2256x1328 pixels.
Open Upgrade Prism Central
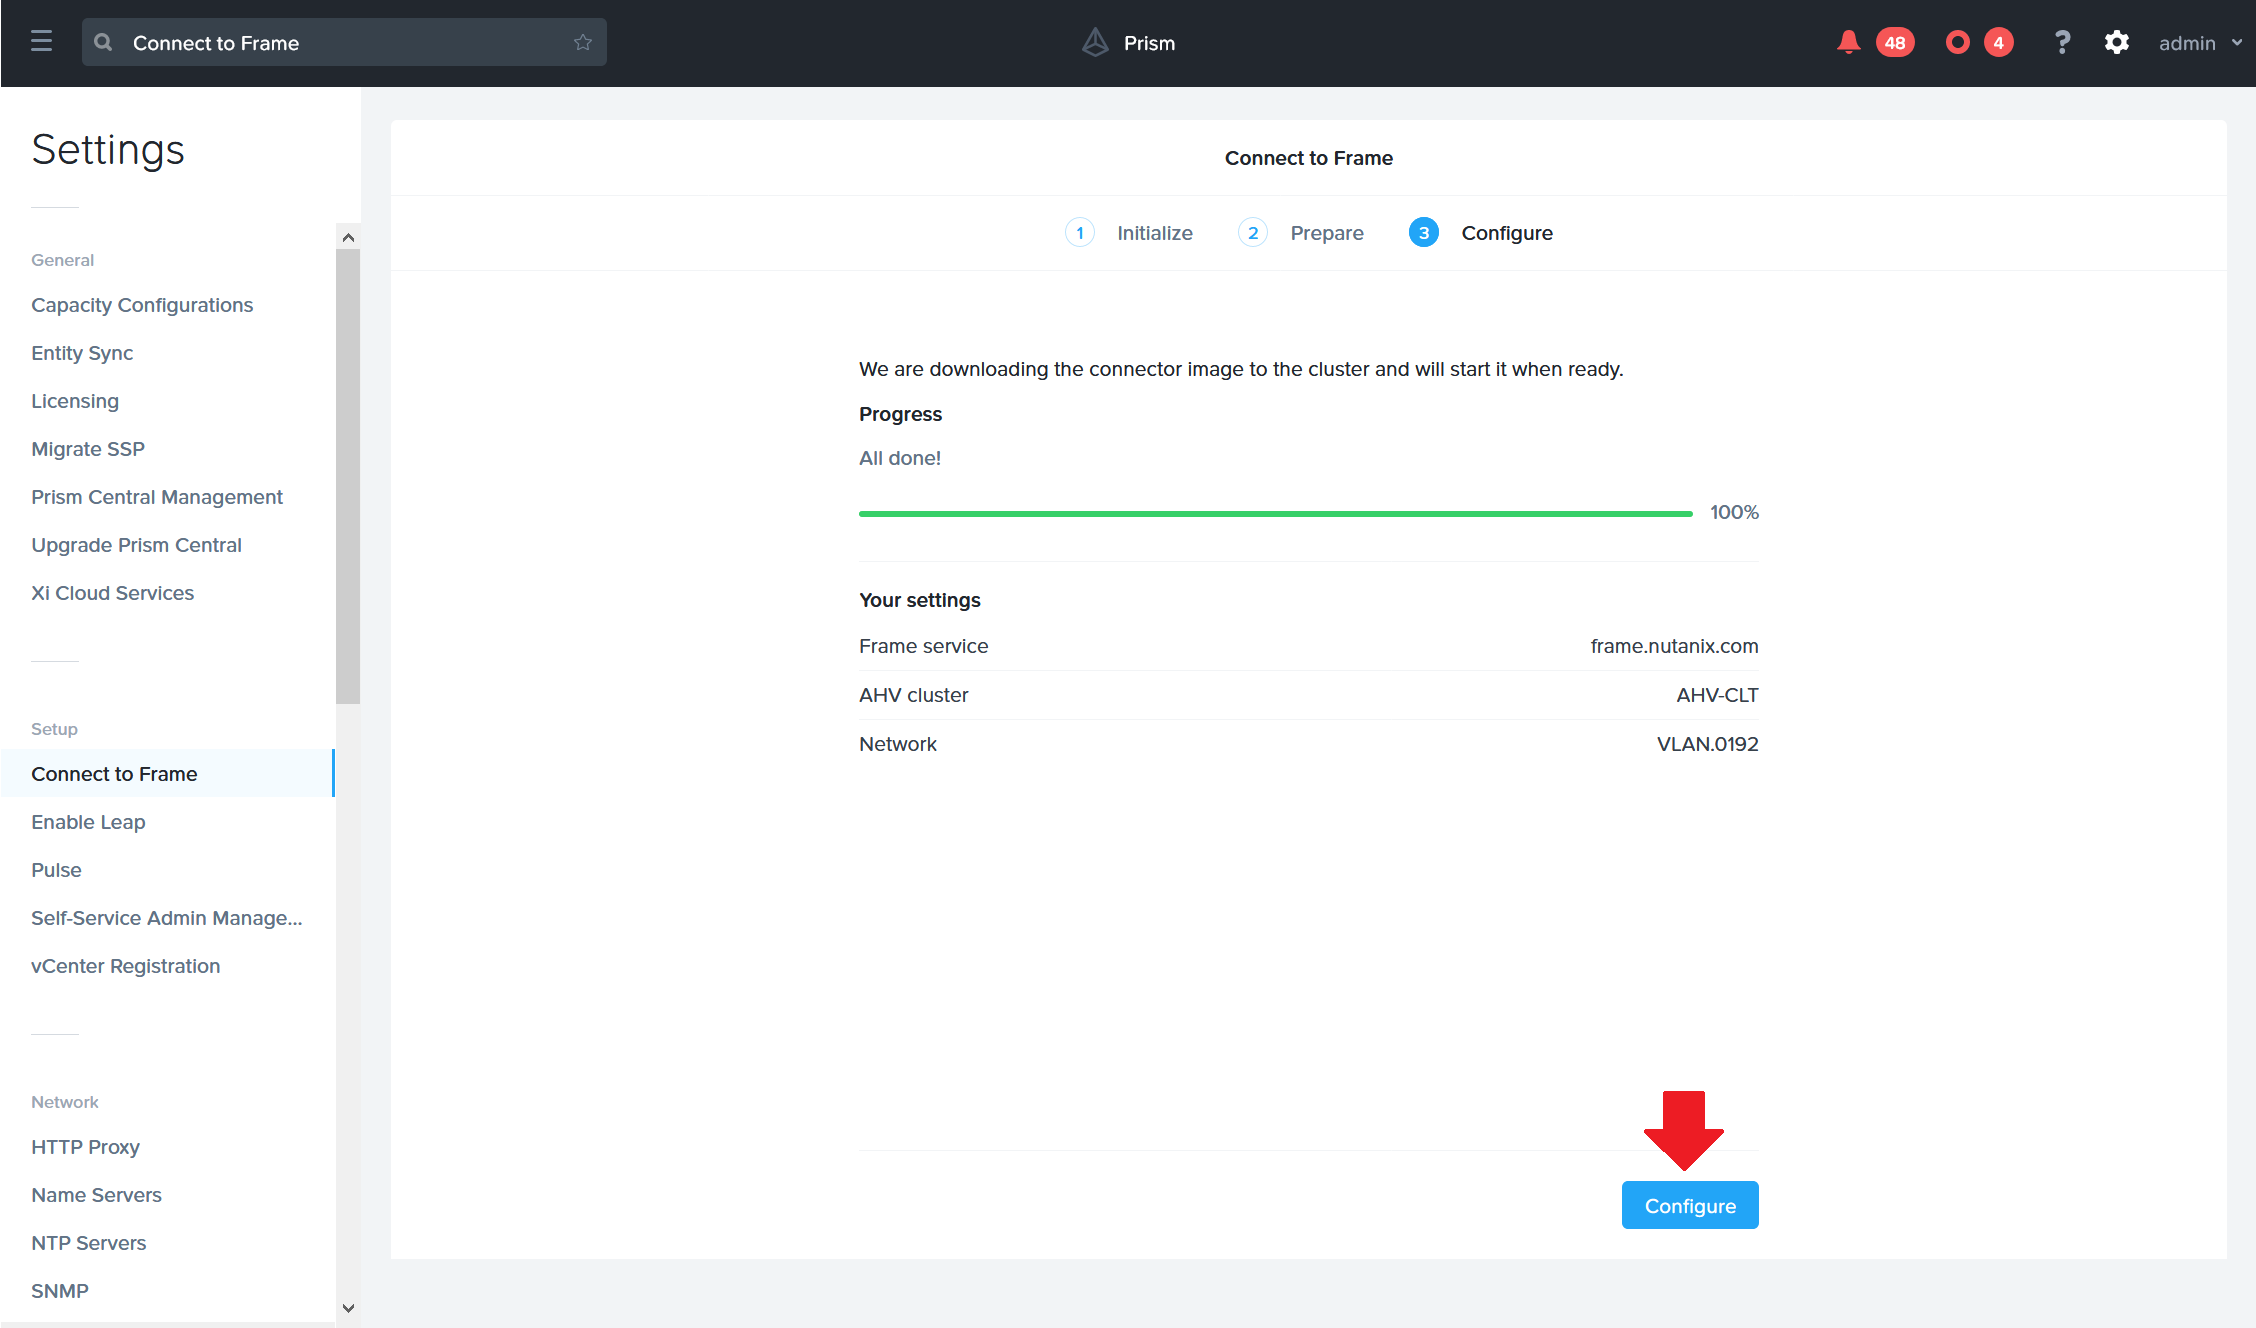[136, 545]
